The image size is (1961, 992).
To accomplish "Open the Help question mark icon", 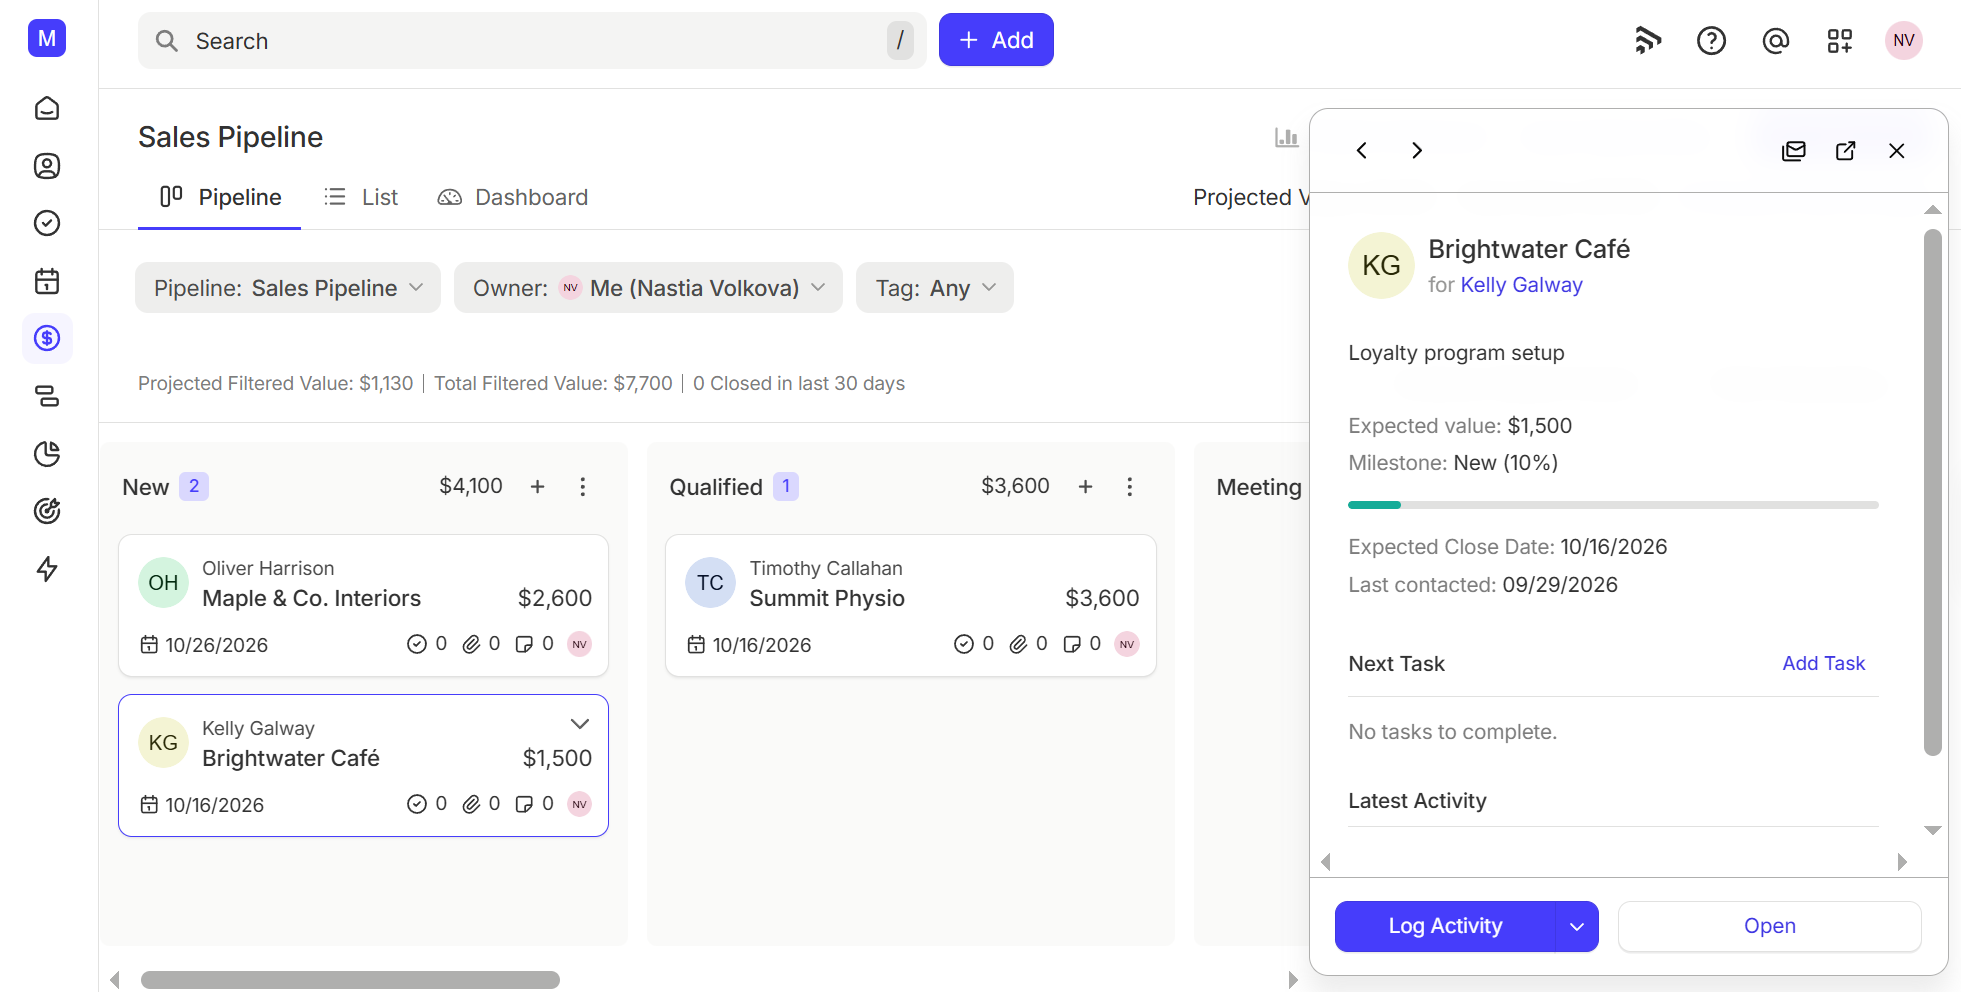I will [1711, 41].
